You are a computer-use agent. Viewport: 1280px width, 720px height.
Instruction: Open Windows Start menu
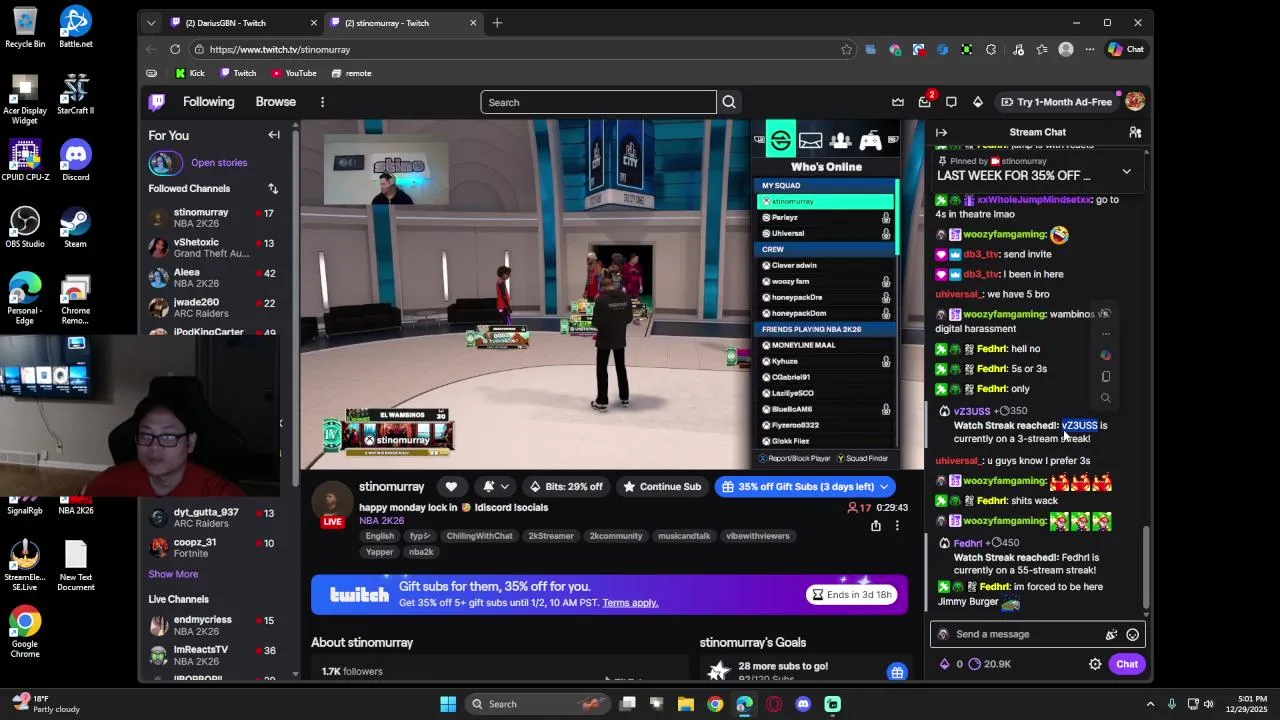pos(448,704)
